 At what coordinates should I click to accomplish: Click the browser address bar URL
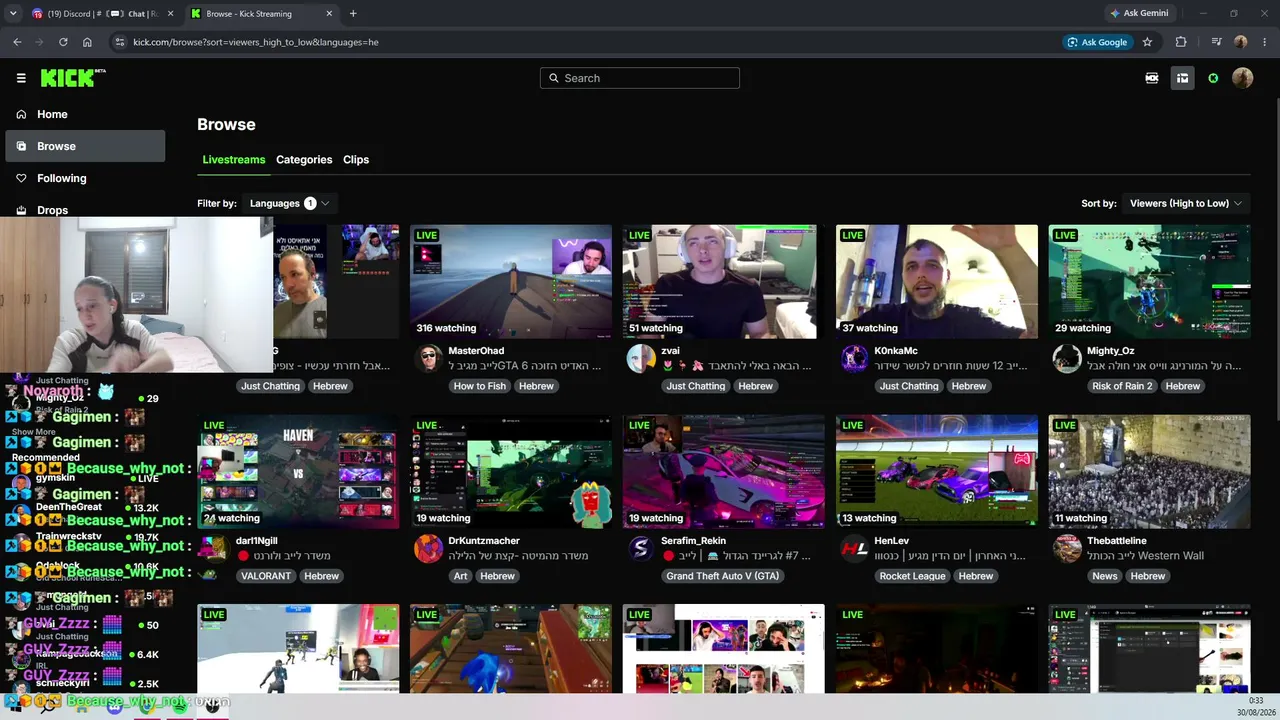pos(256,42)
